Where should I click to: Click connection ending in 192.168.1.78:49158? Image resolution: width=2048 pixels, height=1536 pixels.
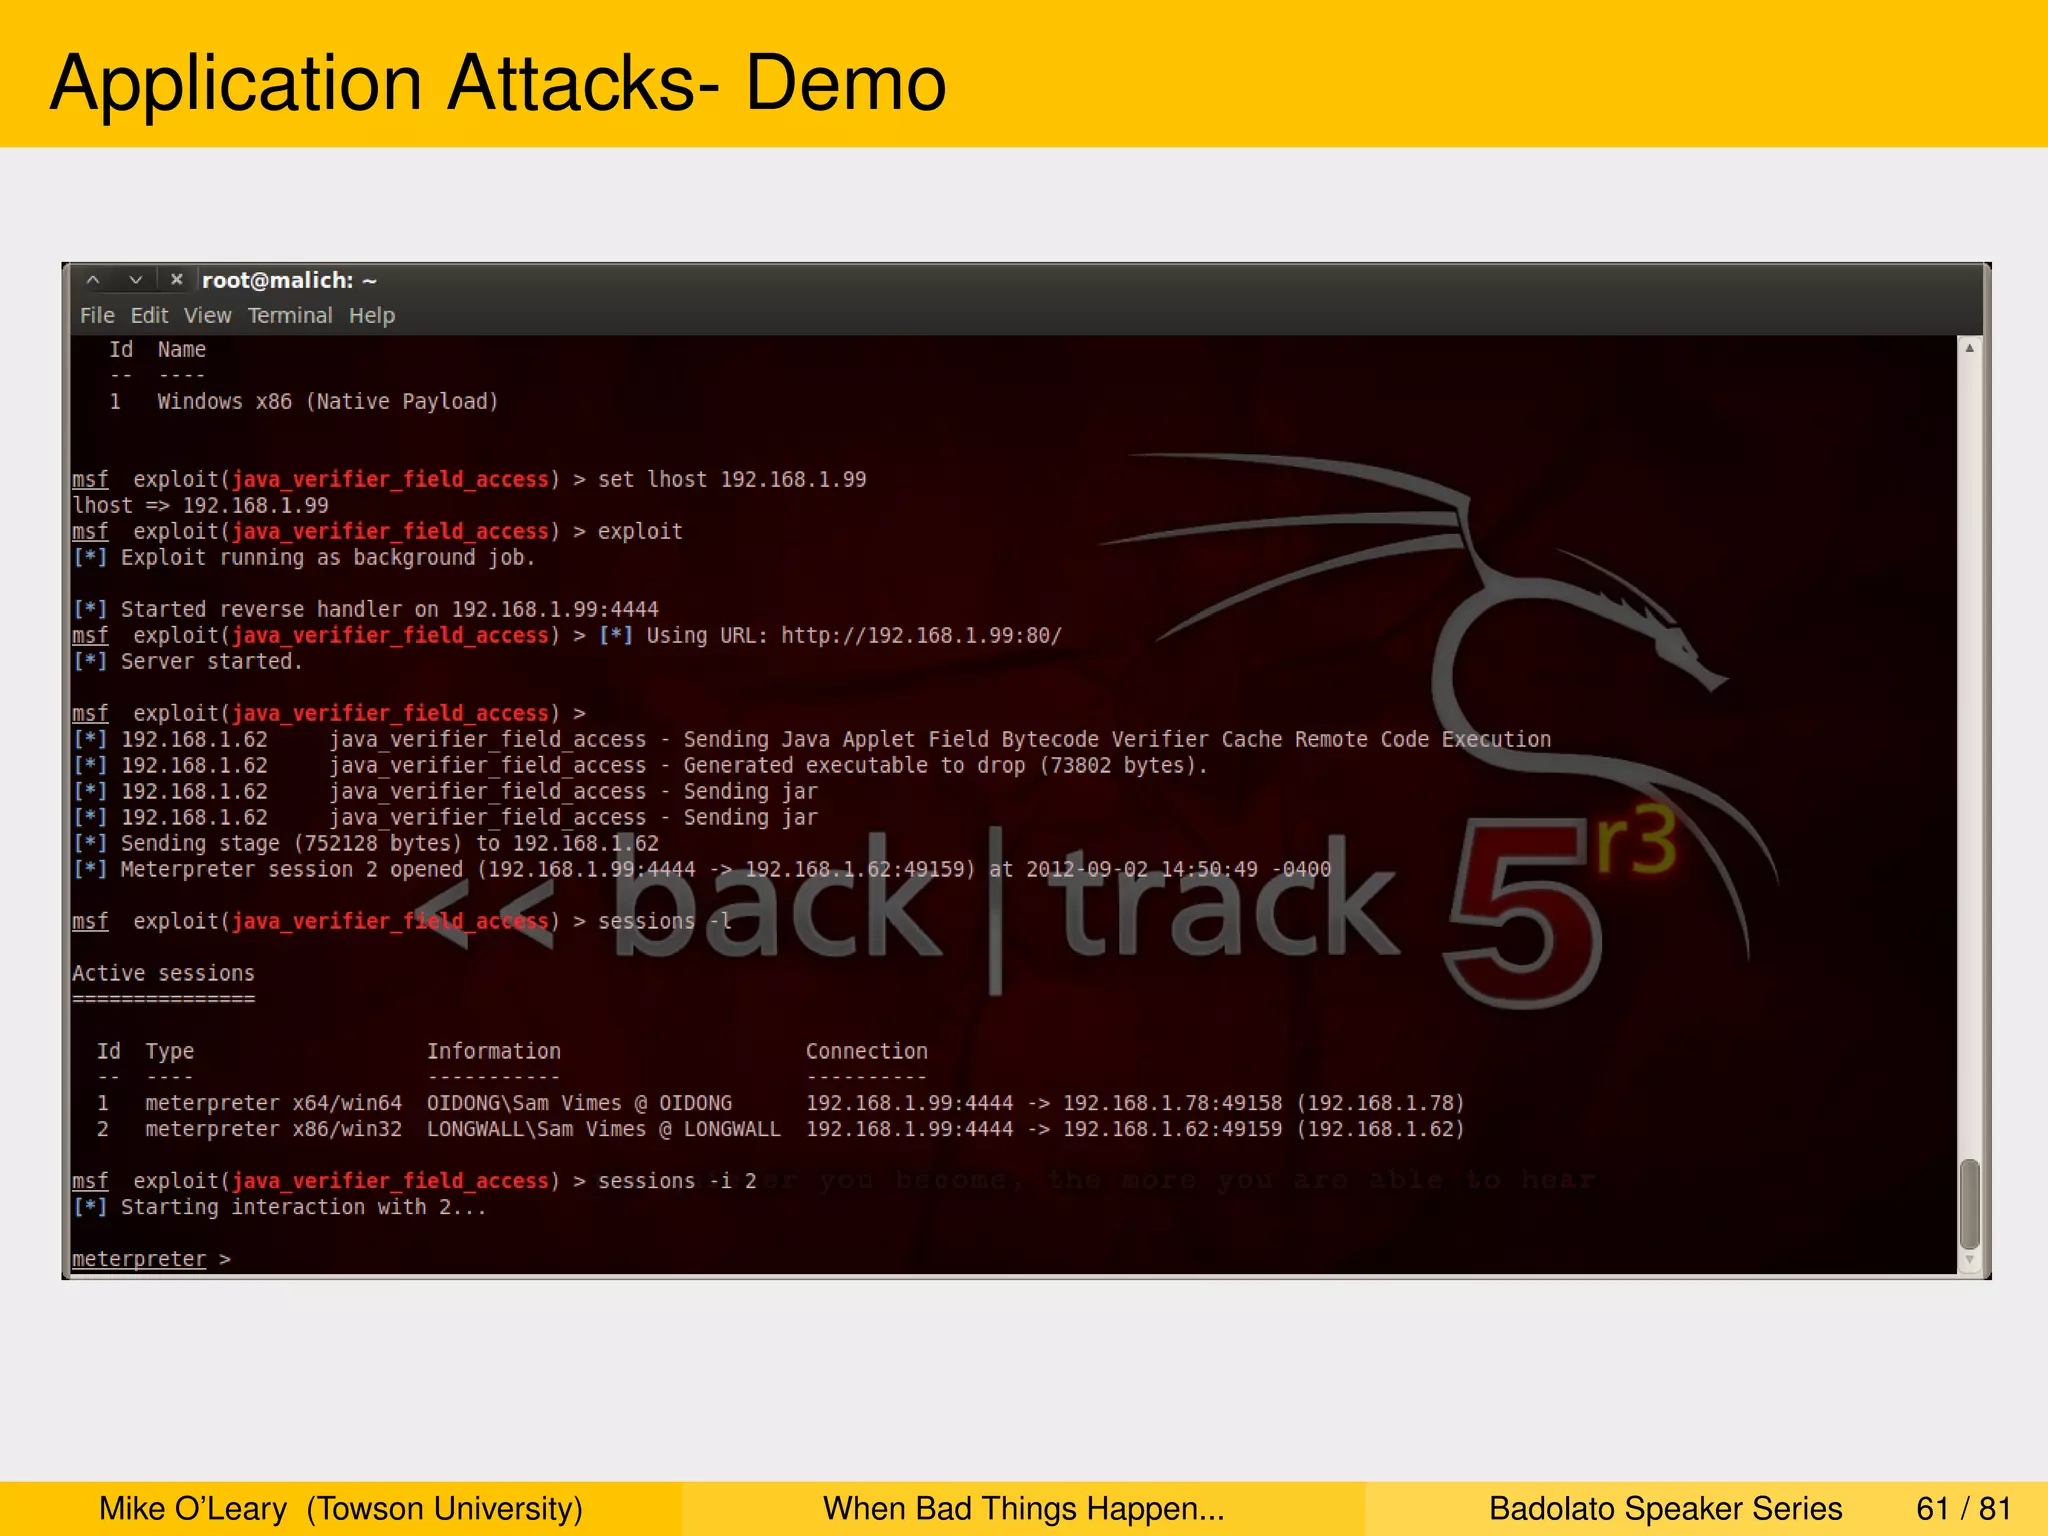(1135, 1103)
